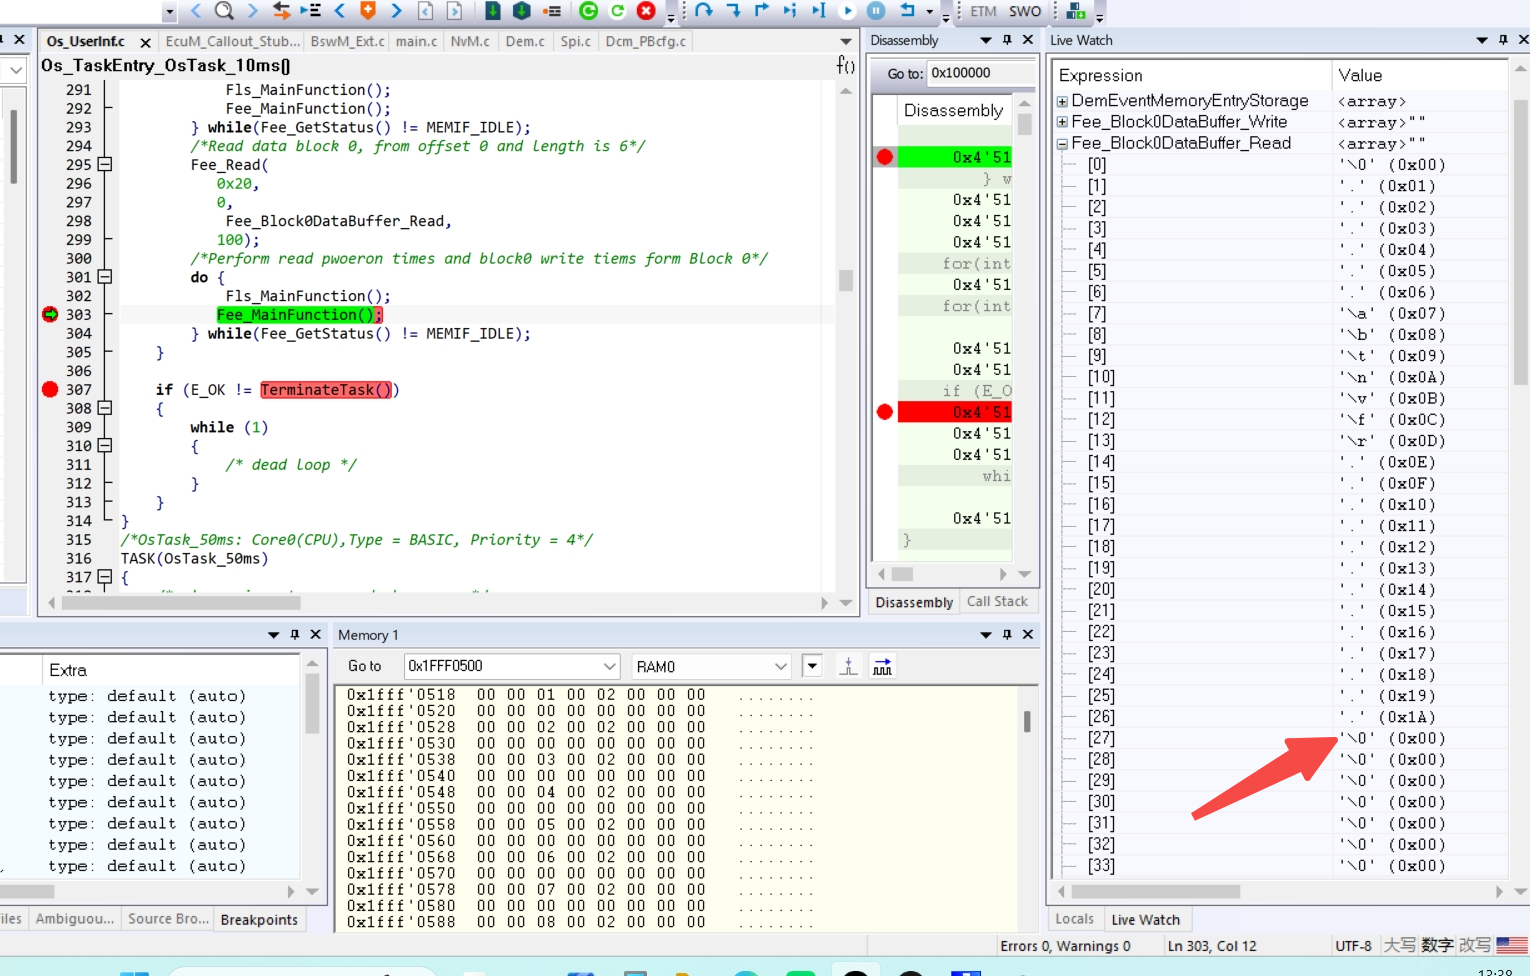Click the red Stop Debugging icon
1530x976 pixels.
point(646,11)
